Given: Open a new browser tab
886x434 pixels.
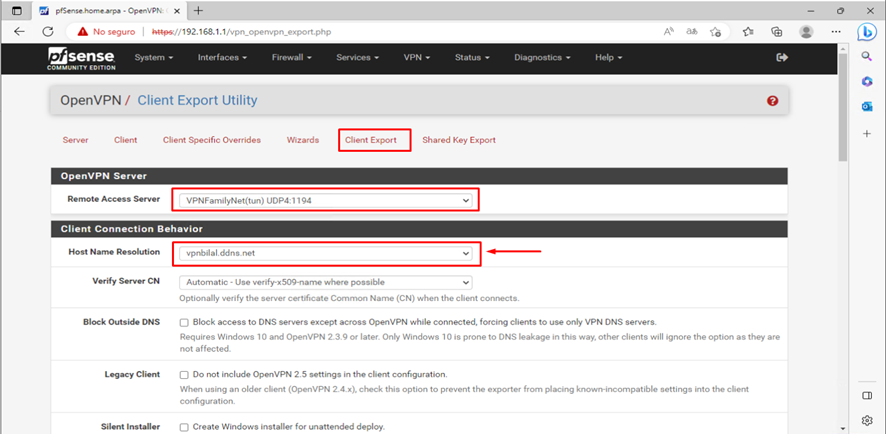Looking at the screenshot, I should tap(198, 11).
